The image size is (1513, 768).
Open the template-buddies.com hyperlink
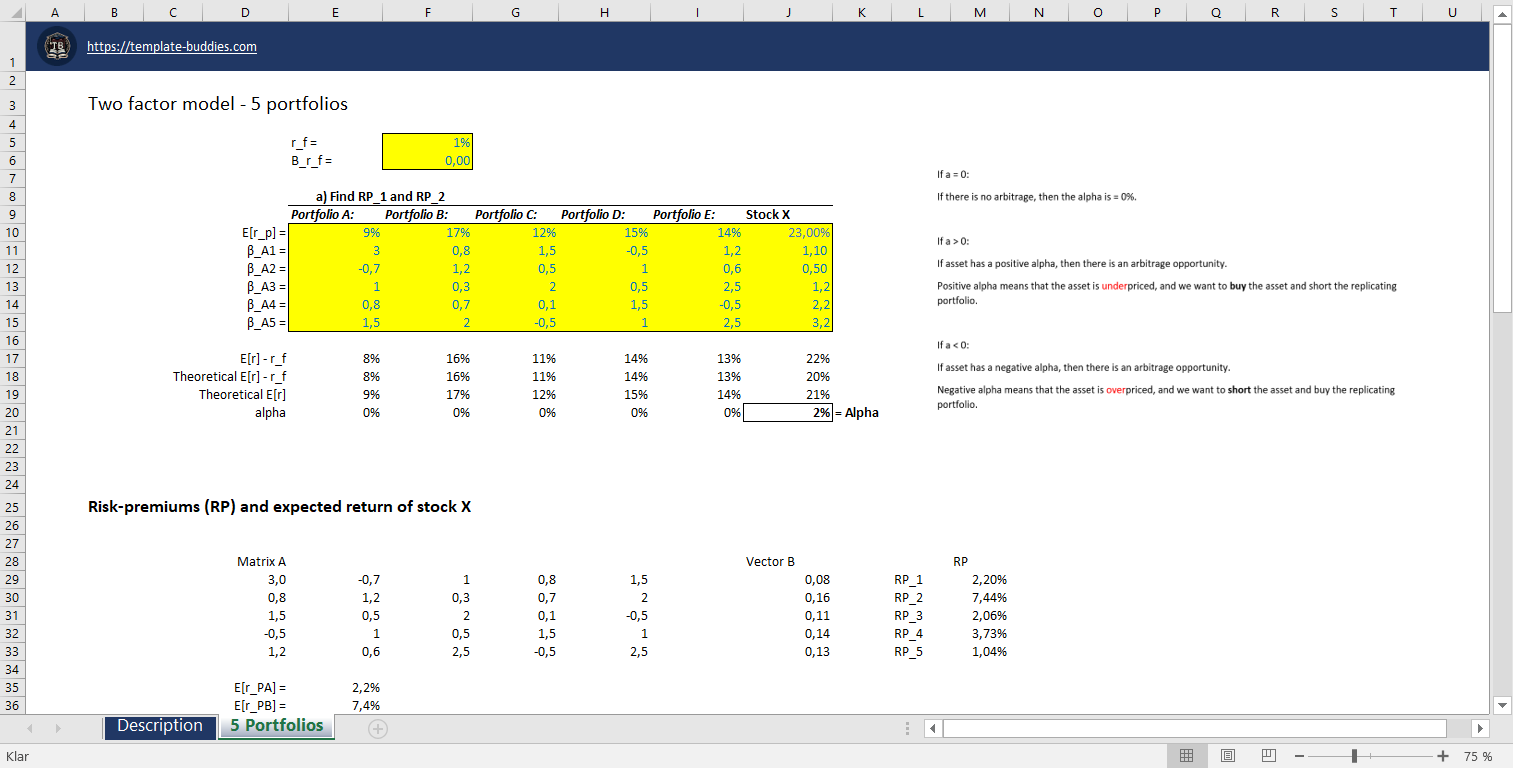172,46
